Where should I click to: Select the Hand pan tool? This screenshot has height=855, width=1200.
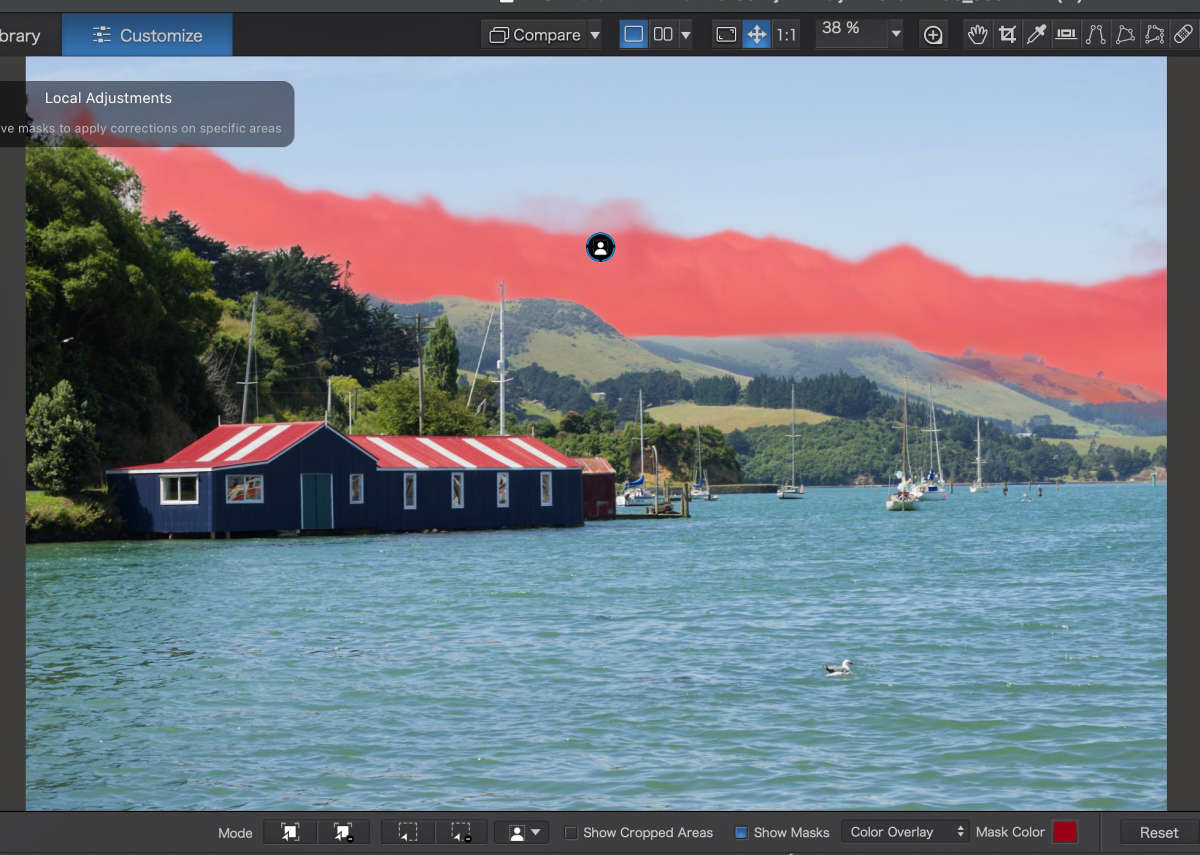click(977, 35)
